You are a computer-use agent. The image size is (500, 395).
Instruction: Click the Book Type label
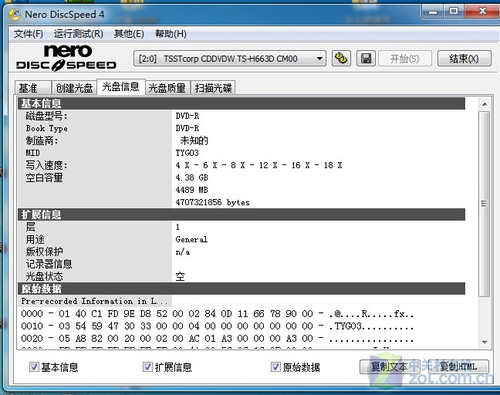click(x=47, y=128)
